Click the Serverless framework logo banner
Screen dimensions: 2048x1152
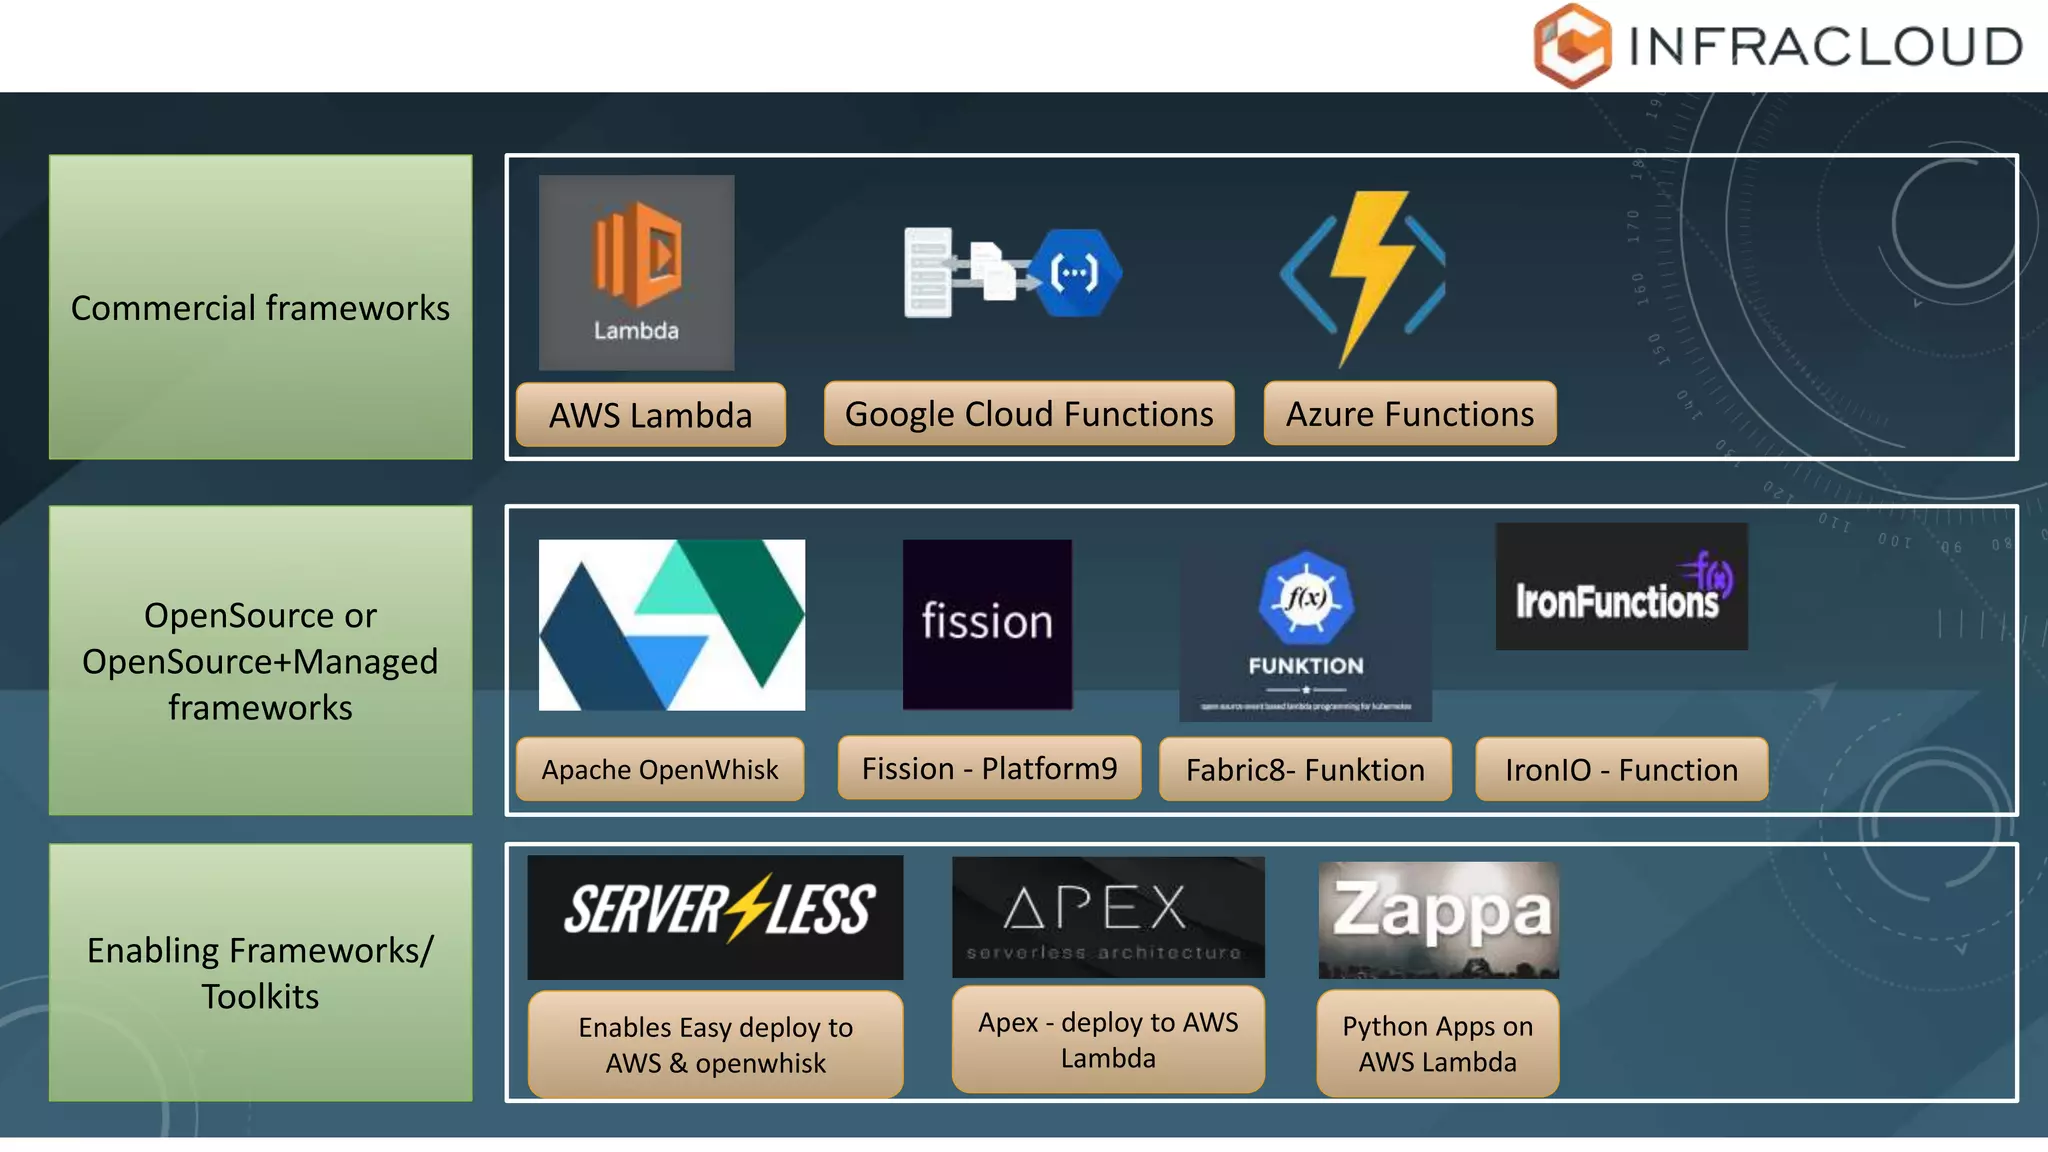pos(715,916)
